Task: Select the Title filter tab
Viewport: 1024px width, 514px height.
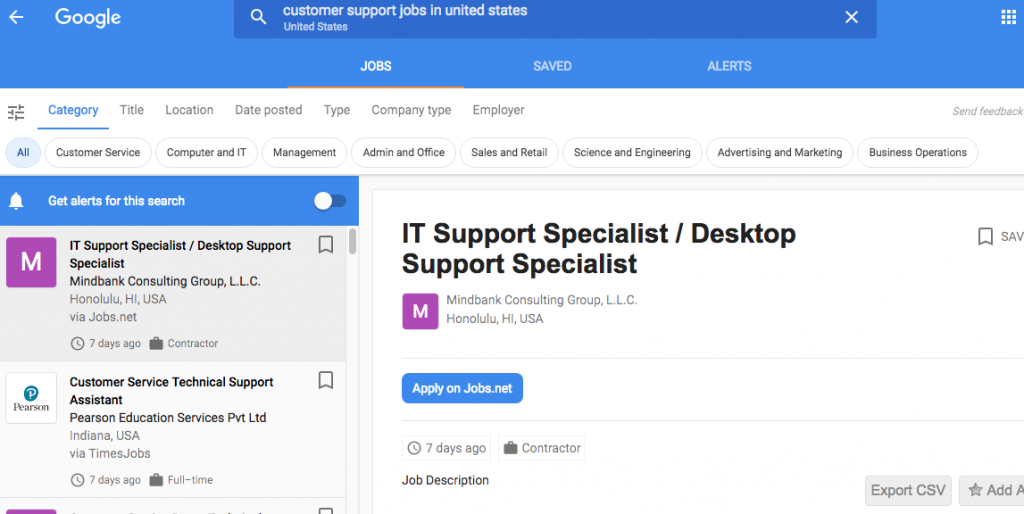Action: [x=131, y=110]
